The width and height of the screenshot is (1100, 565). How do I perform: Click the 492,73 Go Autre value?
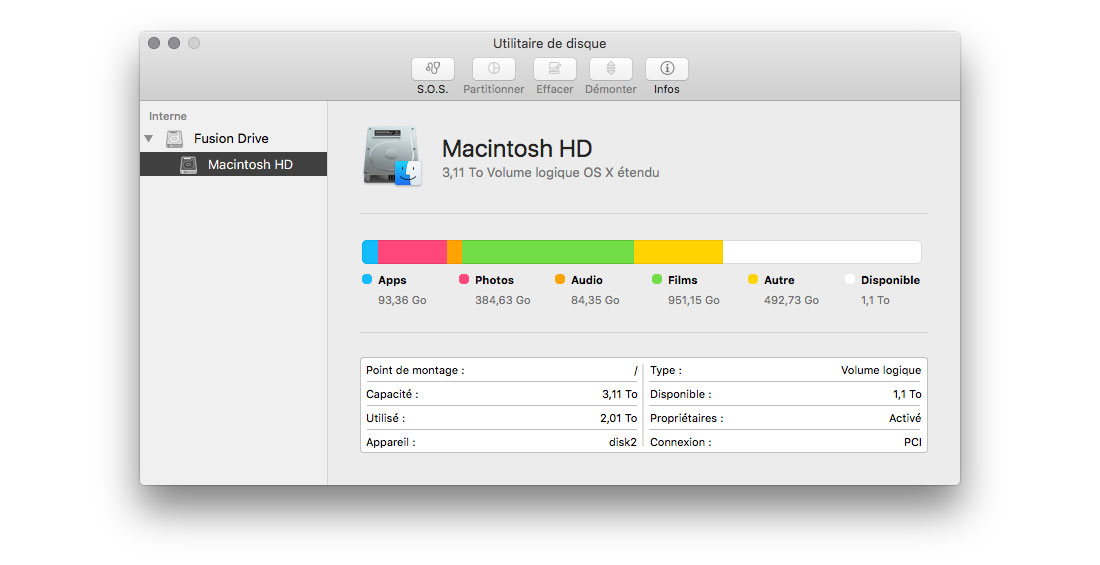point(791,300)
